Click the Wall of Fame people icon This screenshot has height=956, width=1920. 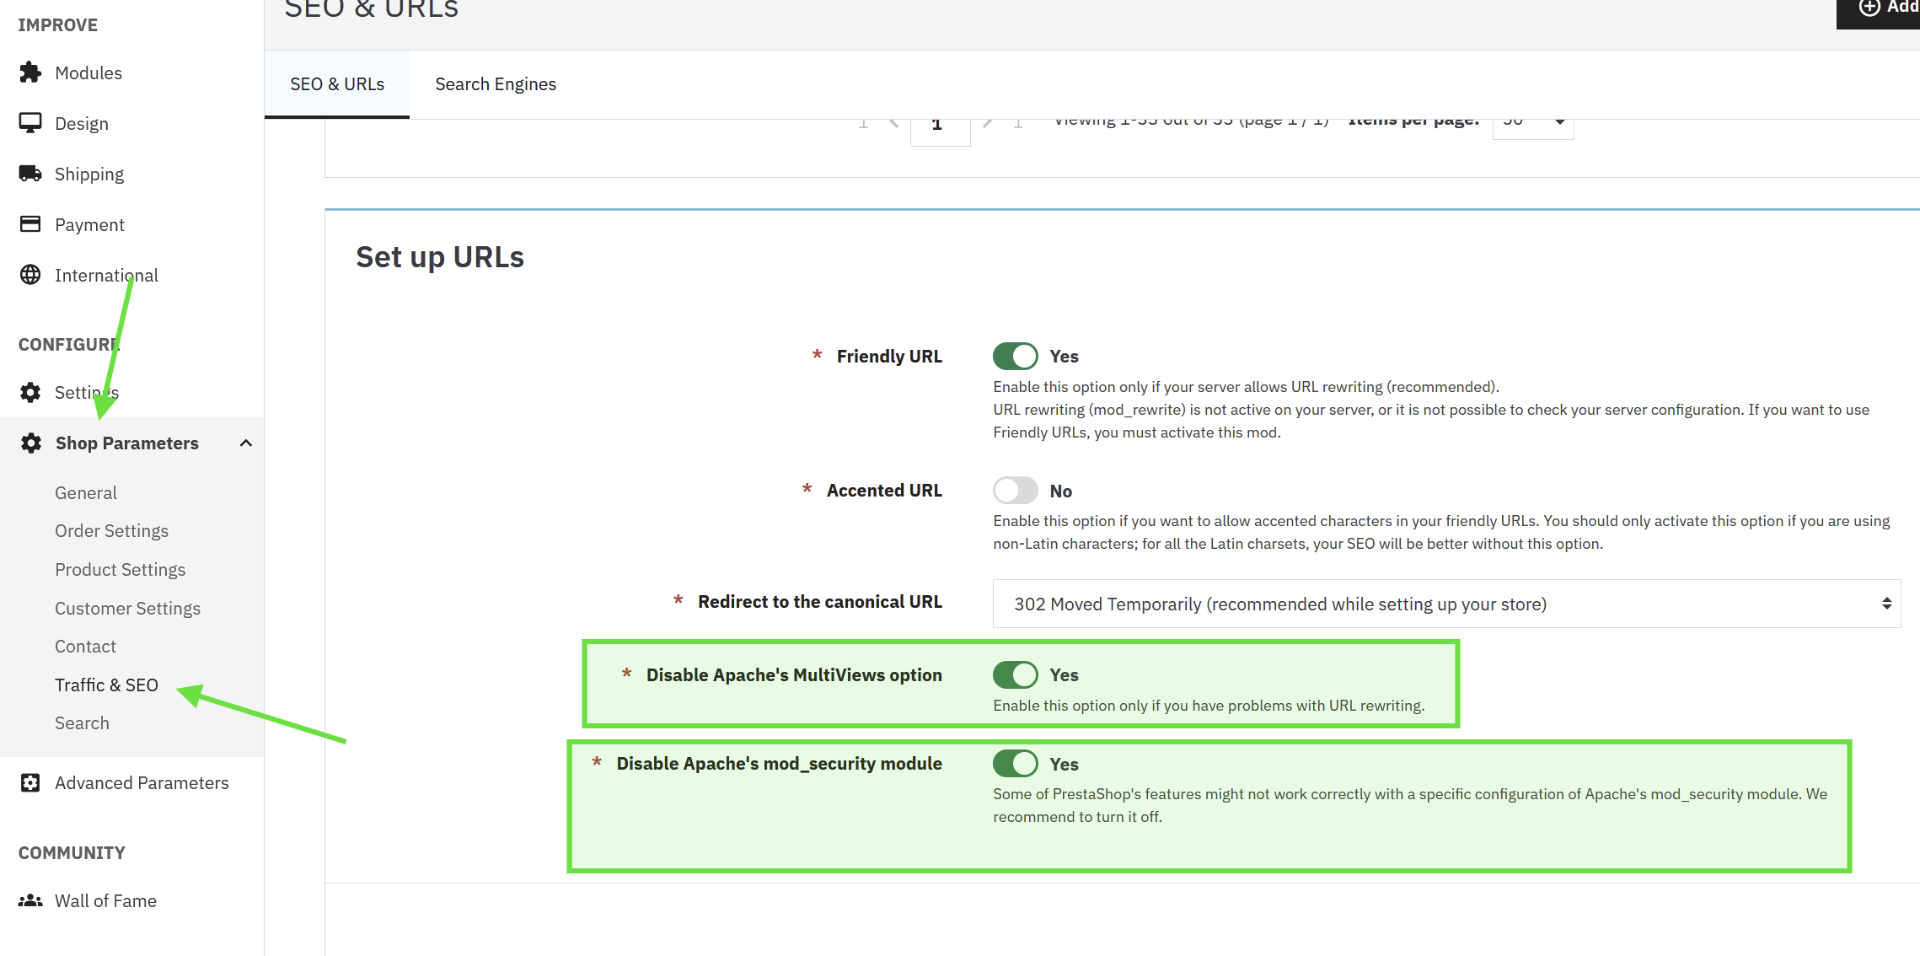[30, 900]
